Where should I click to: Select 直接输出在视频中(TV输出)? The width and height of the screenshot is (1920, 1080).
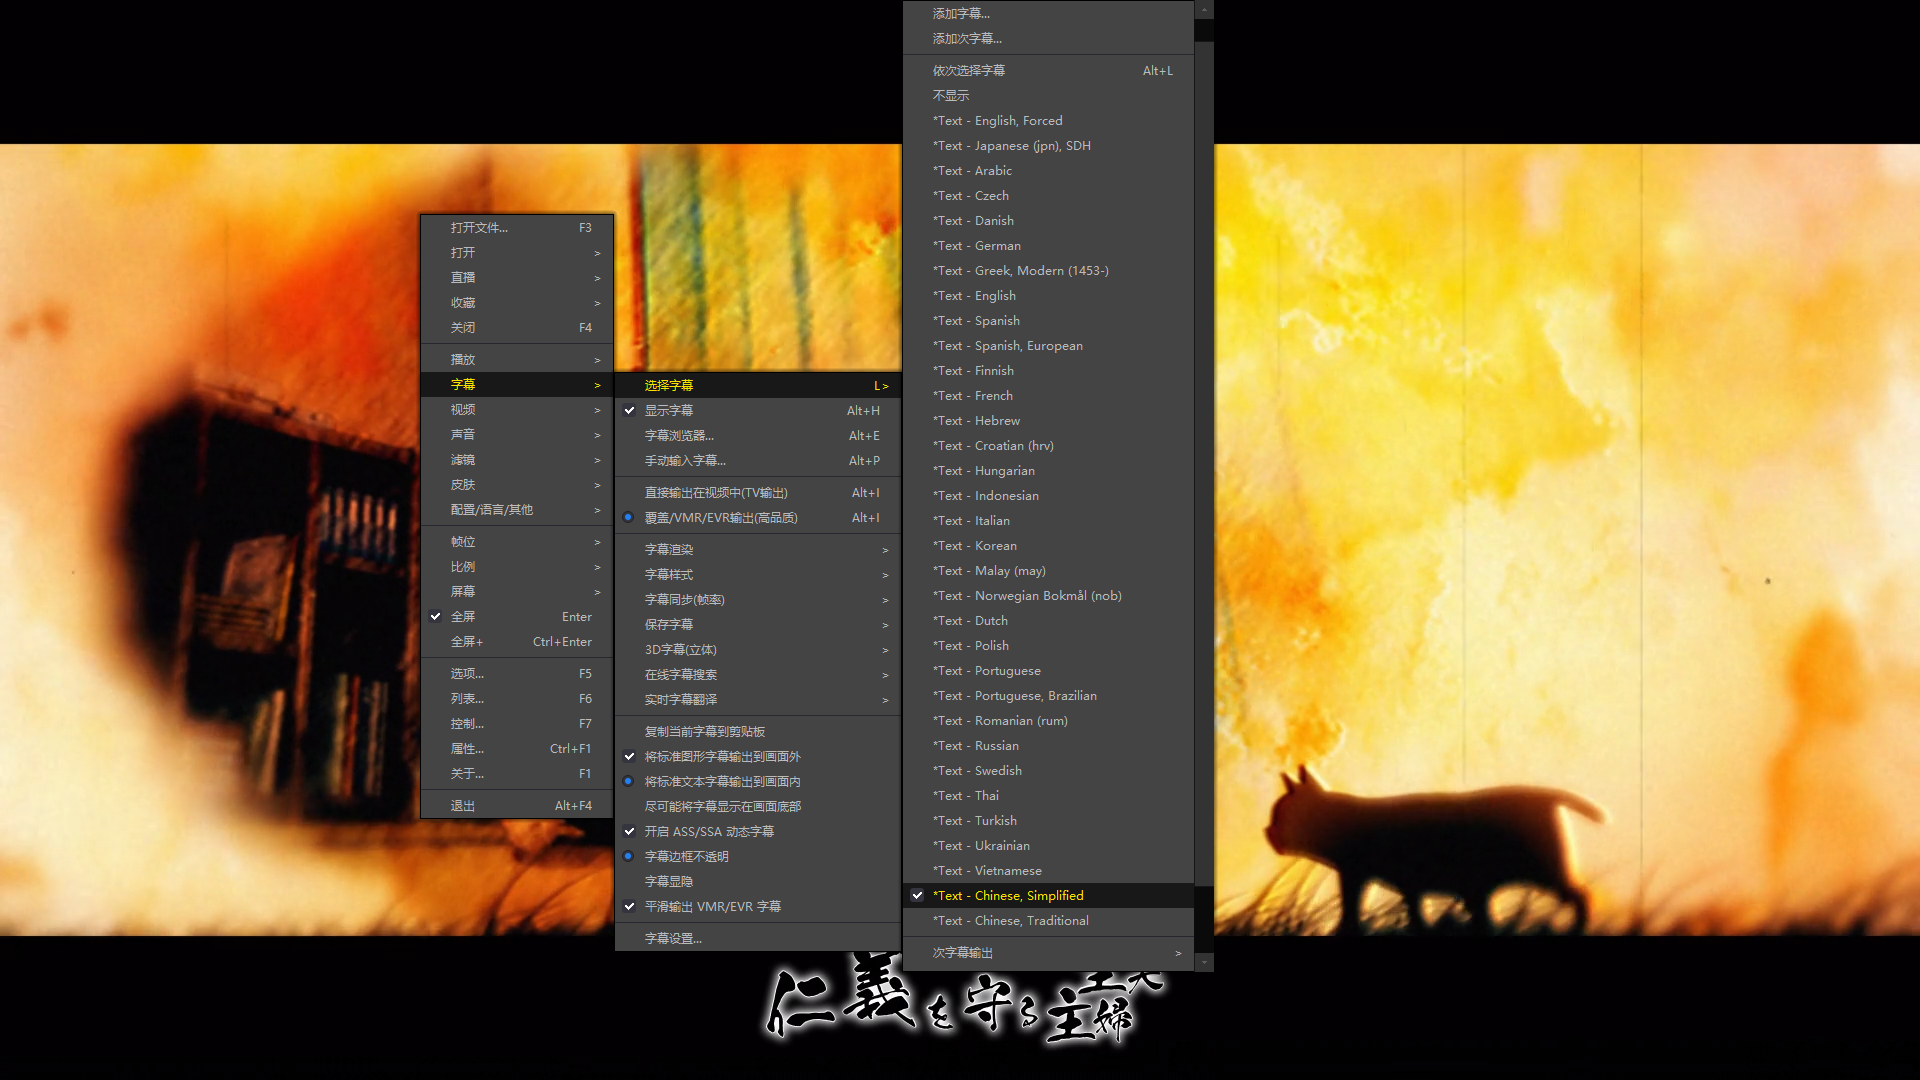(x=757, y=493)
